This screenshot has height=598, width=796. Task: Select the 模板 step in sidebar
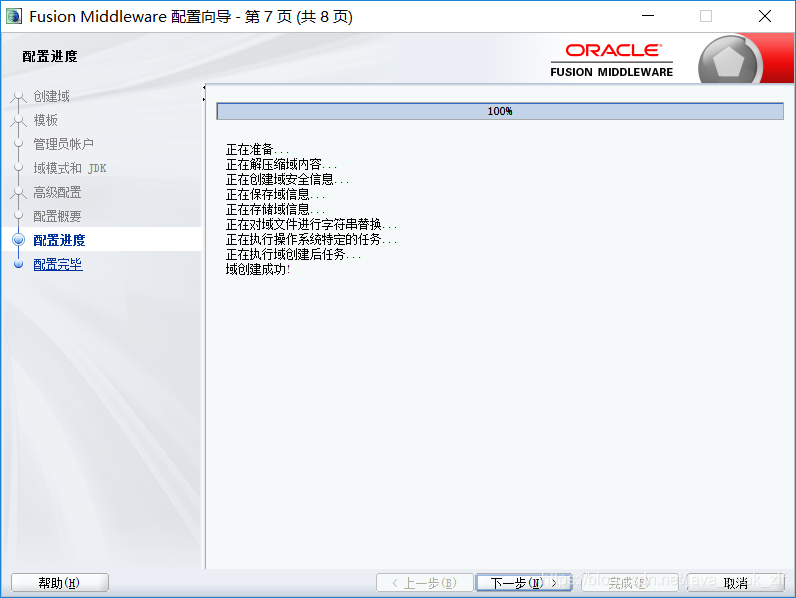(45, 120)
